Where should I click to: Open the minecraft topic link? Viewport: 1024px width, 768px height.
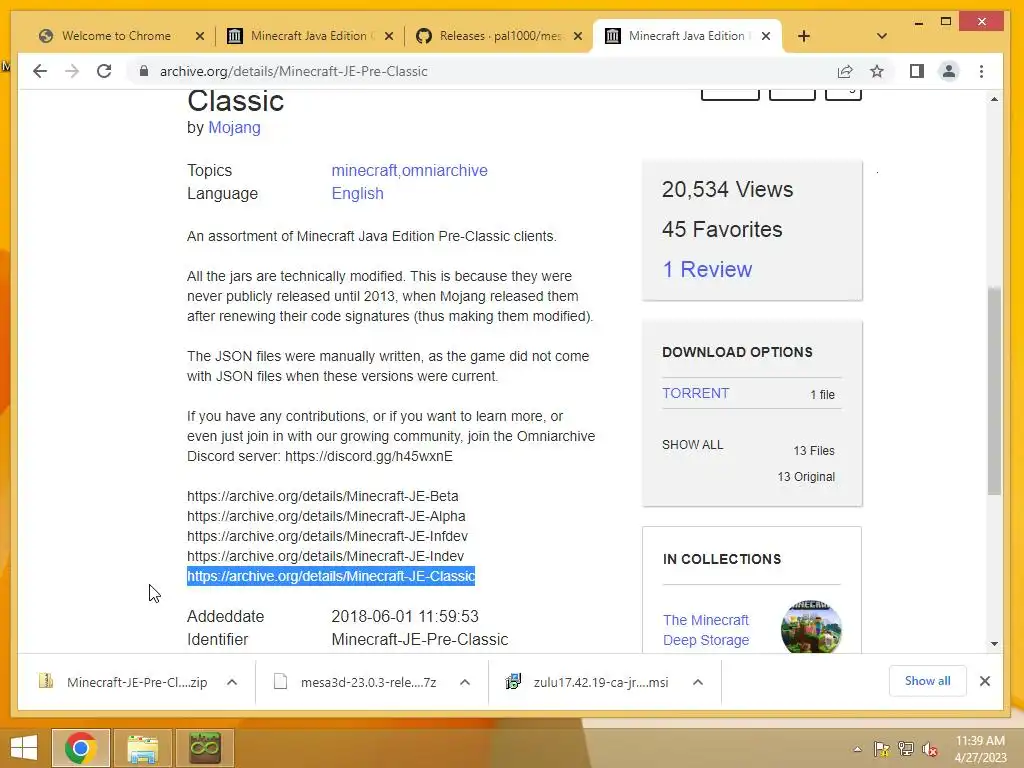point(364,170)
